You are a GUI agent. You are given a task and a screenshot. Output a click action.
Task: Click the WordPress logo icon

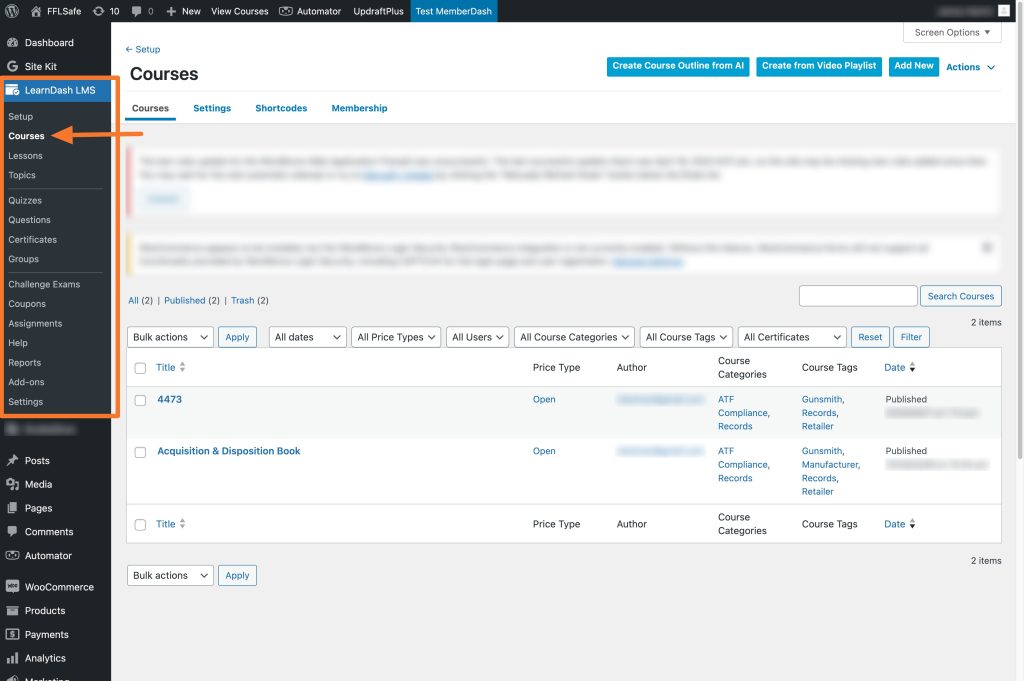(12, 11)
